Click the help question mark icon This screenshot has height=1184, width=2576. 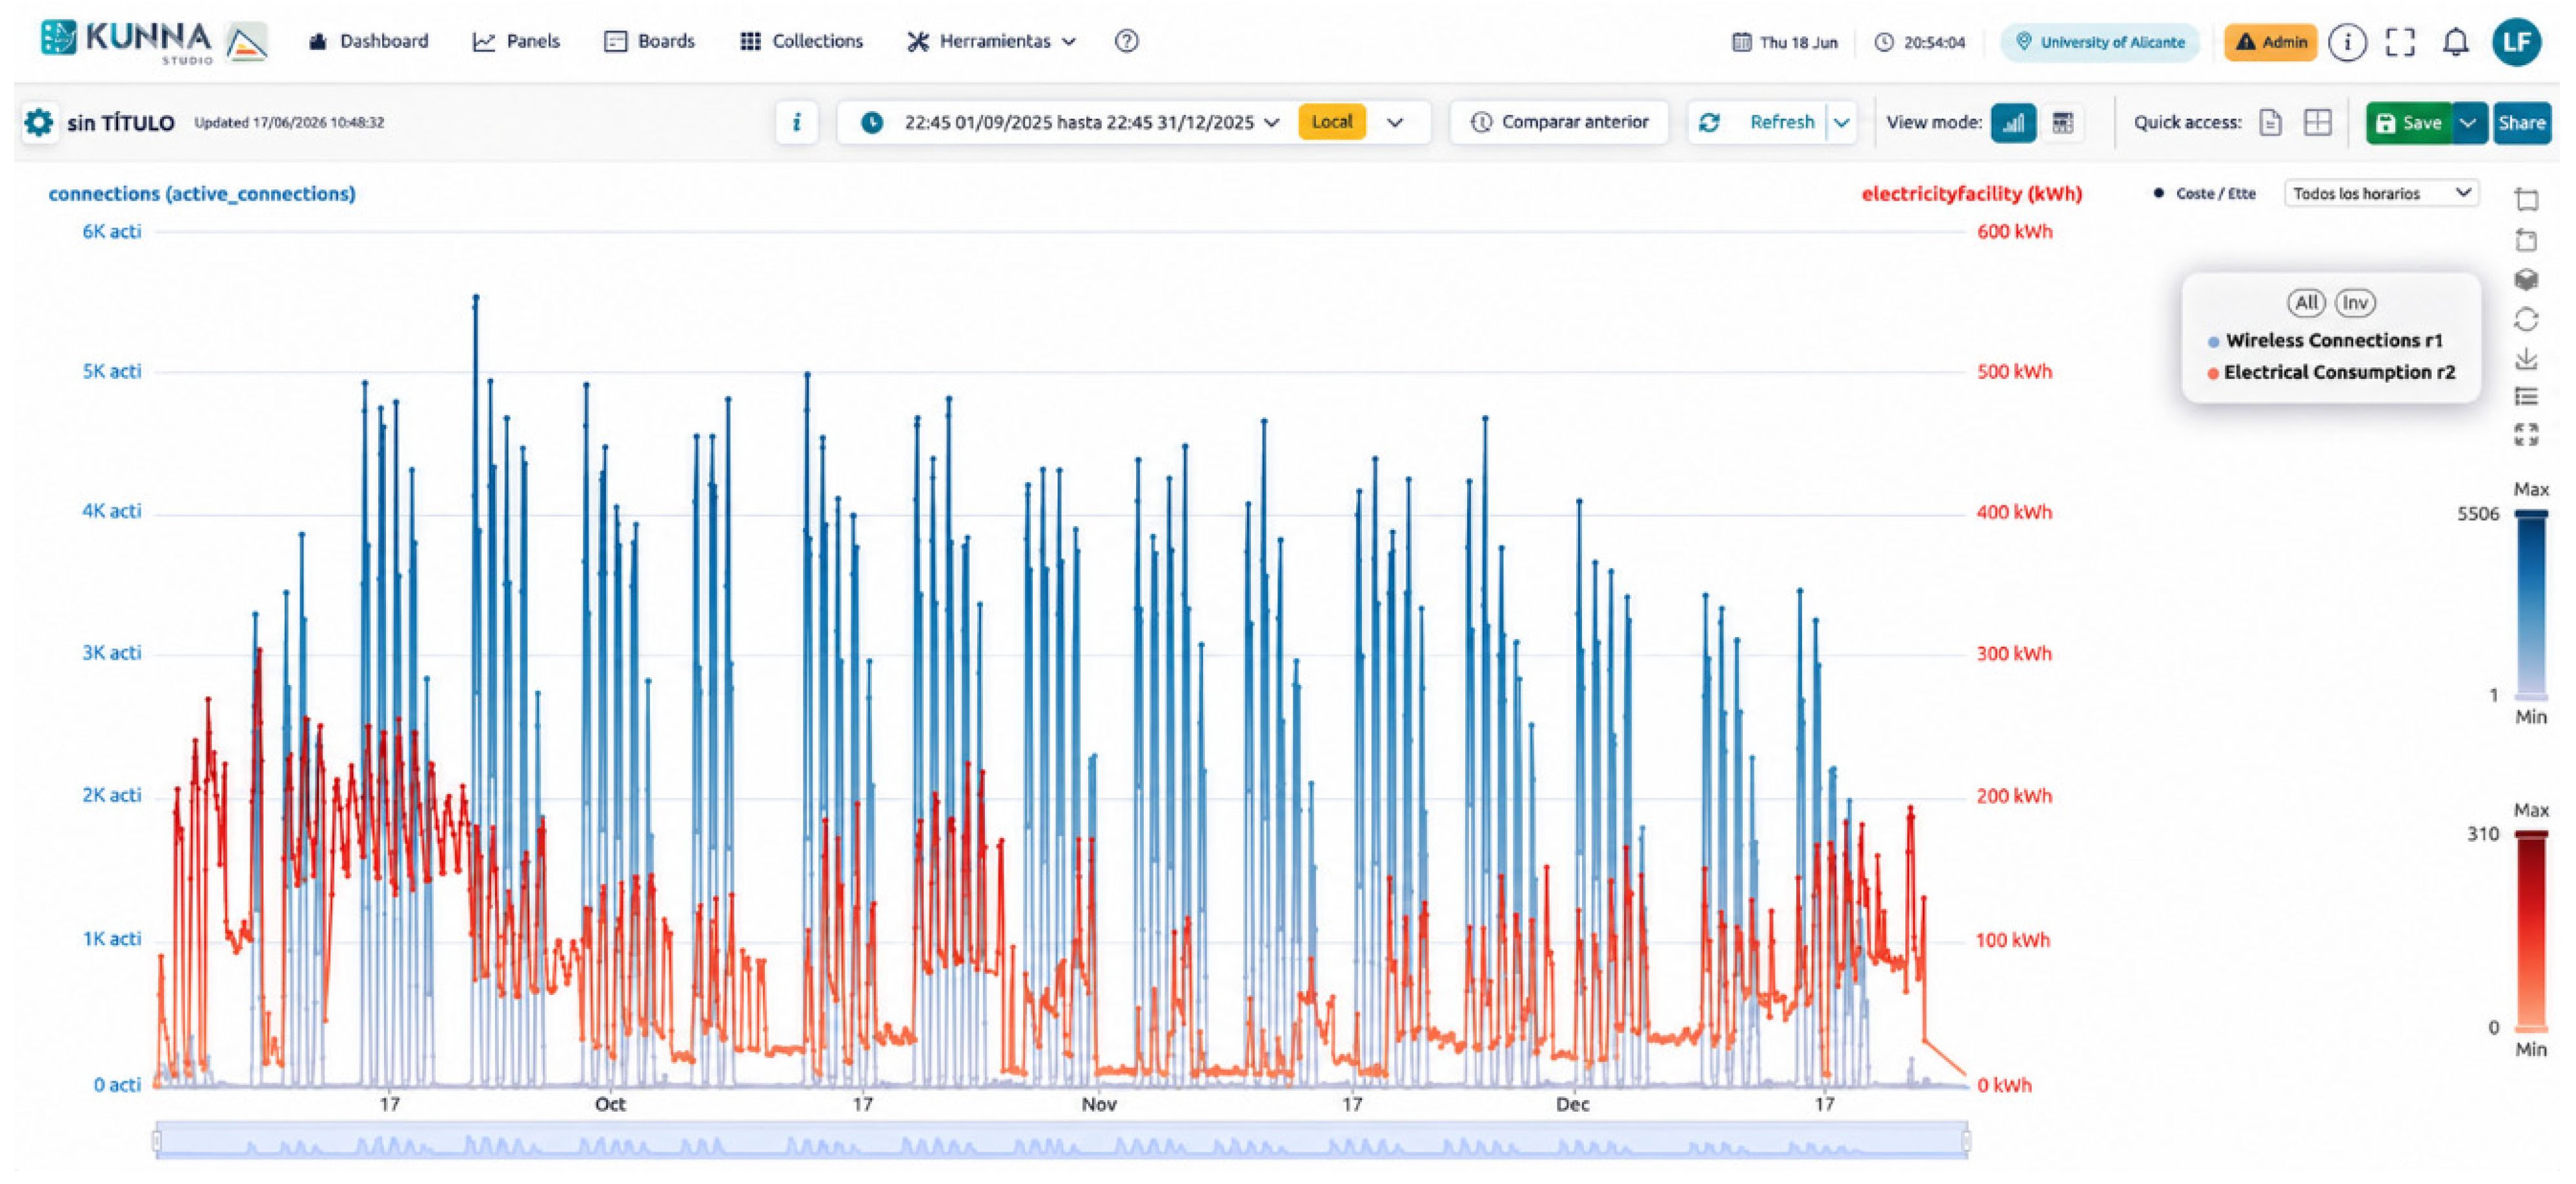tap(1126, 41)
